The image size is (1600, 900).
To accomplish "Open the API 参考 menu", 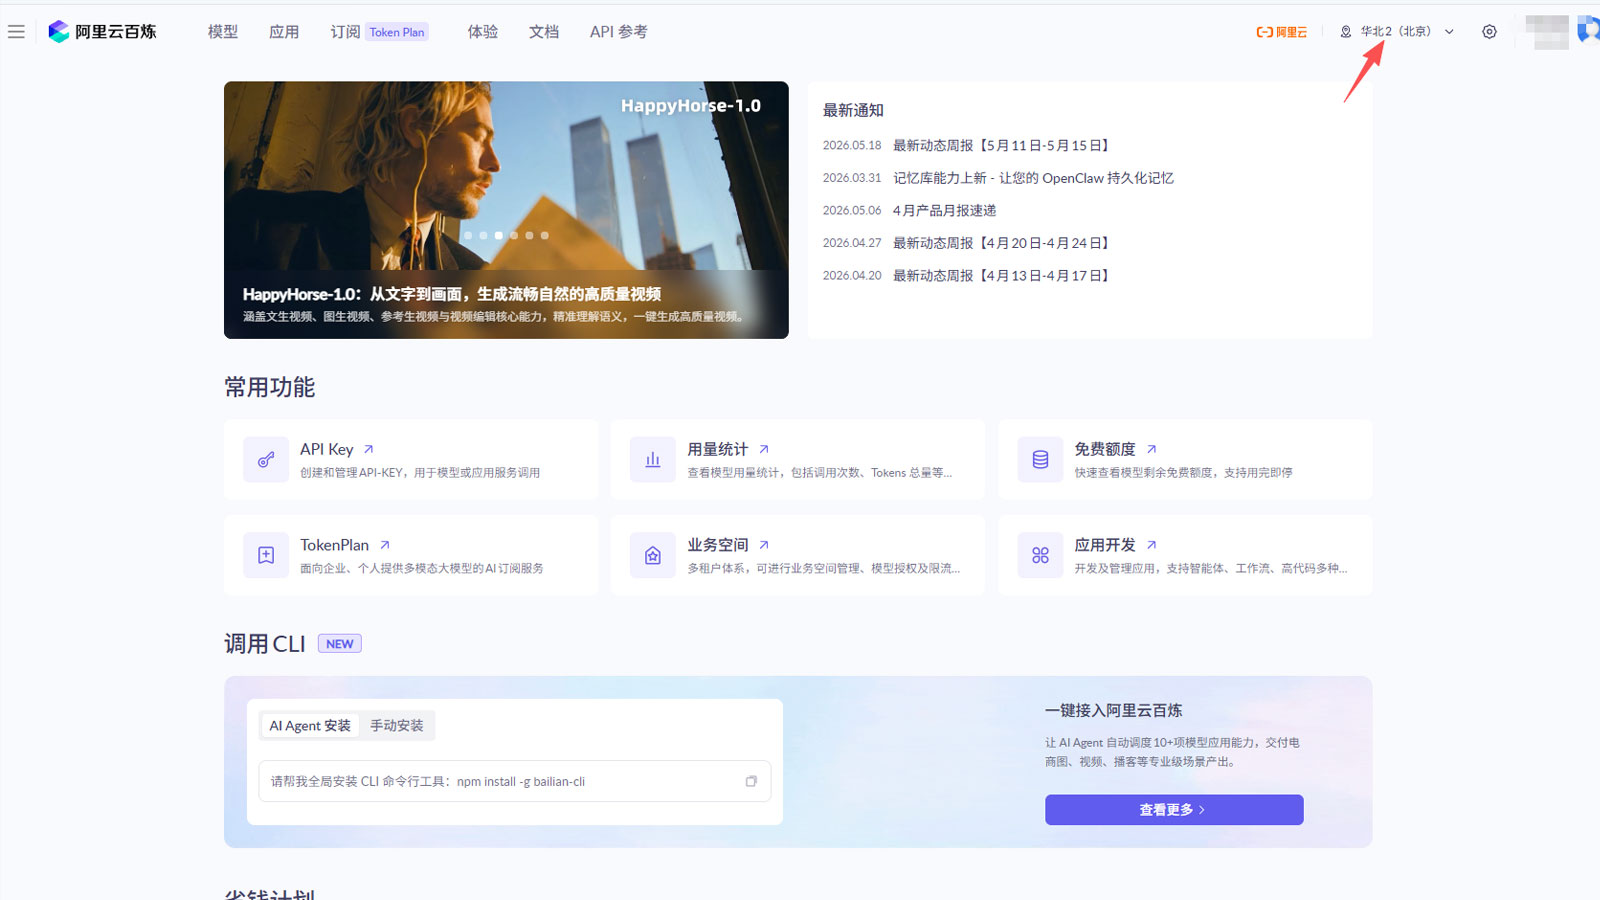I will [618, 32].
